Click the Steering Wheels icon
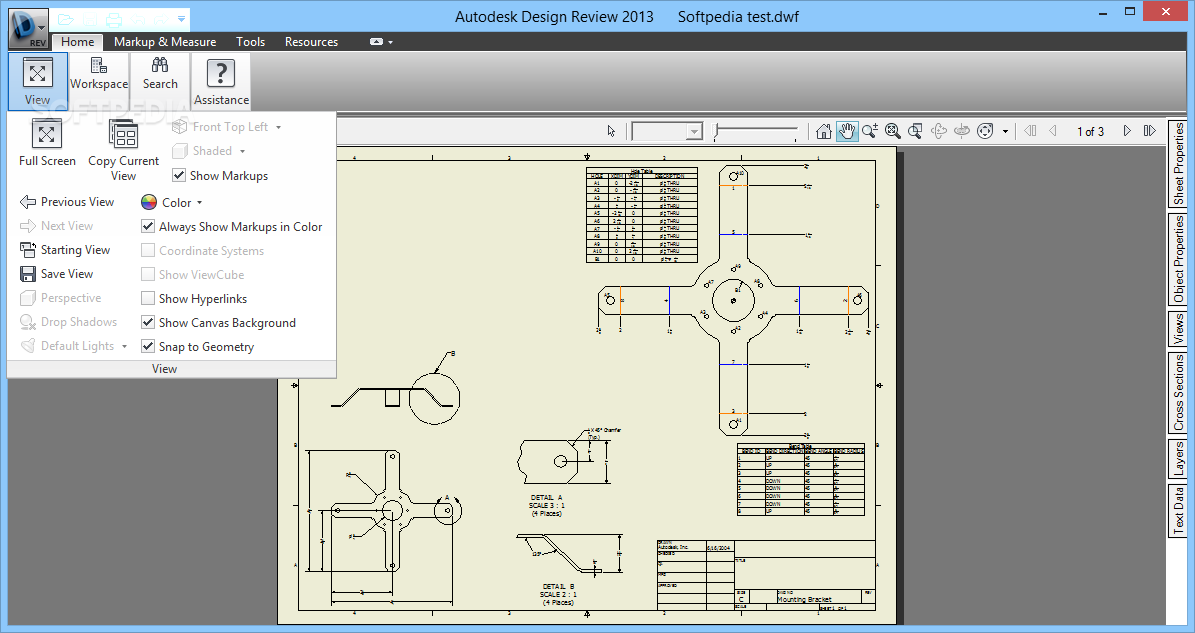The image size is (1195, 633). pyautogui.click(x=985, y=131)
